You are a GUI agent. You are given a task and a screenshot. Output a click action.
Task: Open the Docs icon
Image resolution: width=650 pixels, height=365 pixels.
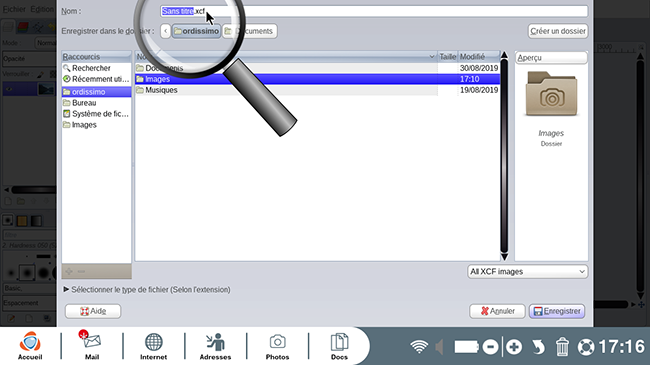[339, 346]
